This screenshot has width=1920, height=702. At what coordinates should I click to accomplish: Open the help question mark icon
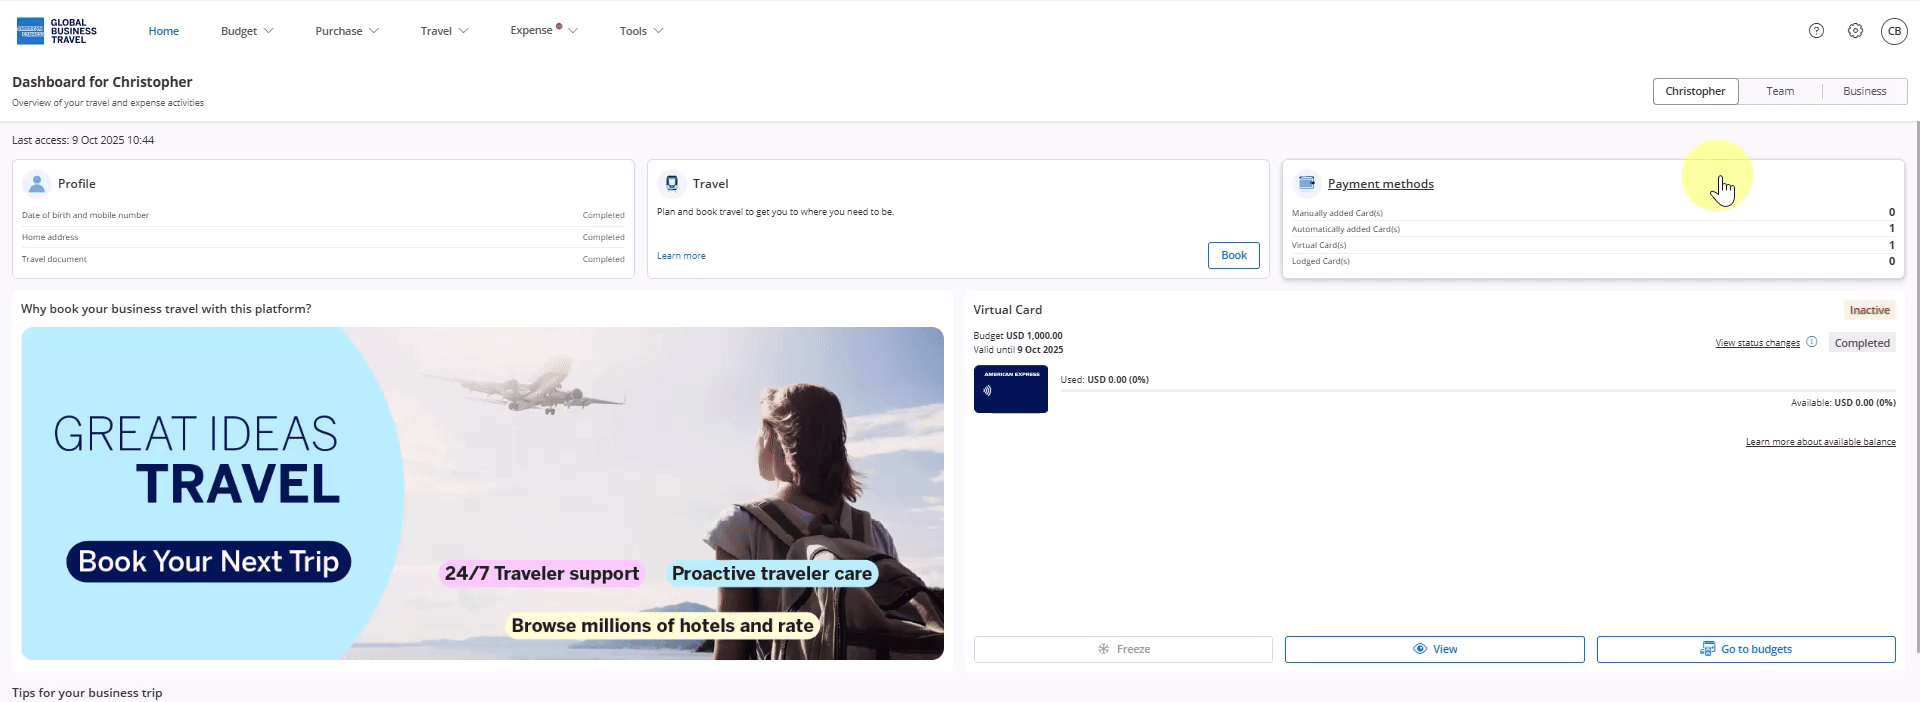1816,31
